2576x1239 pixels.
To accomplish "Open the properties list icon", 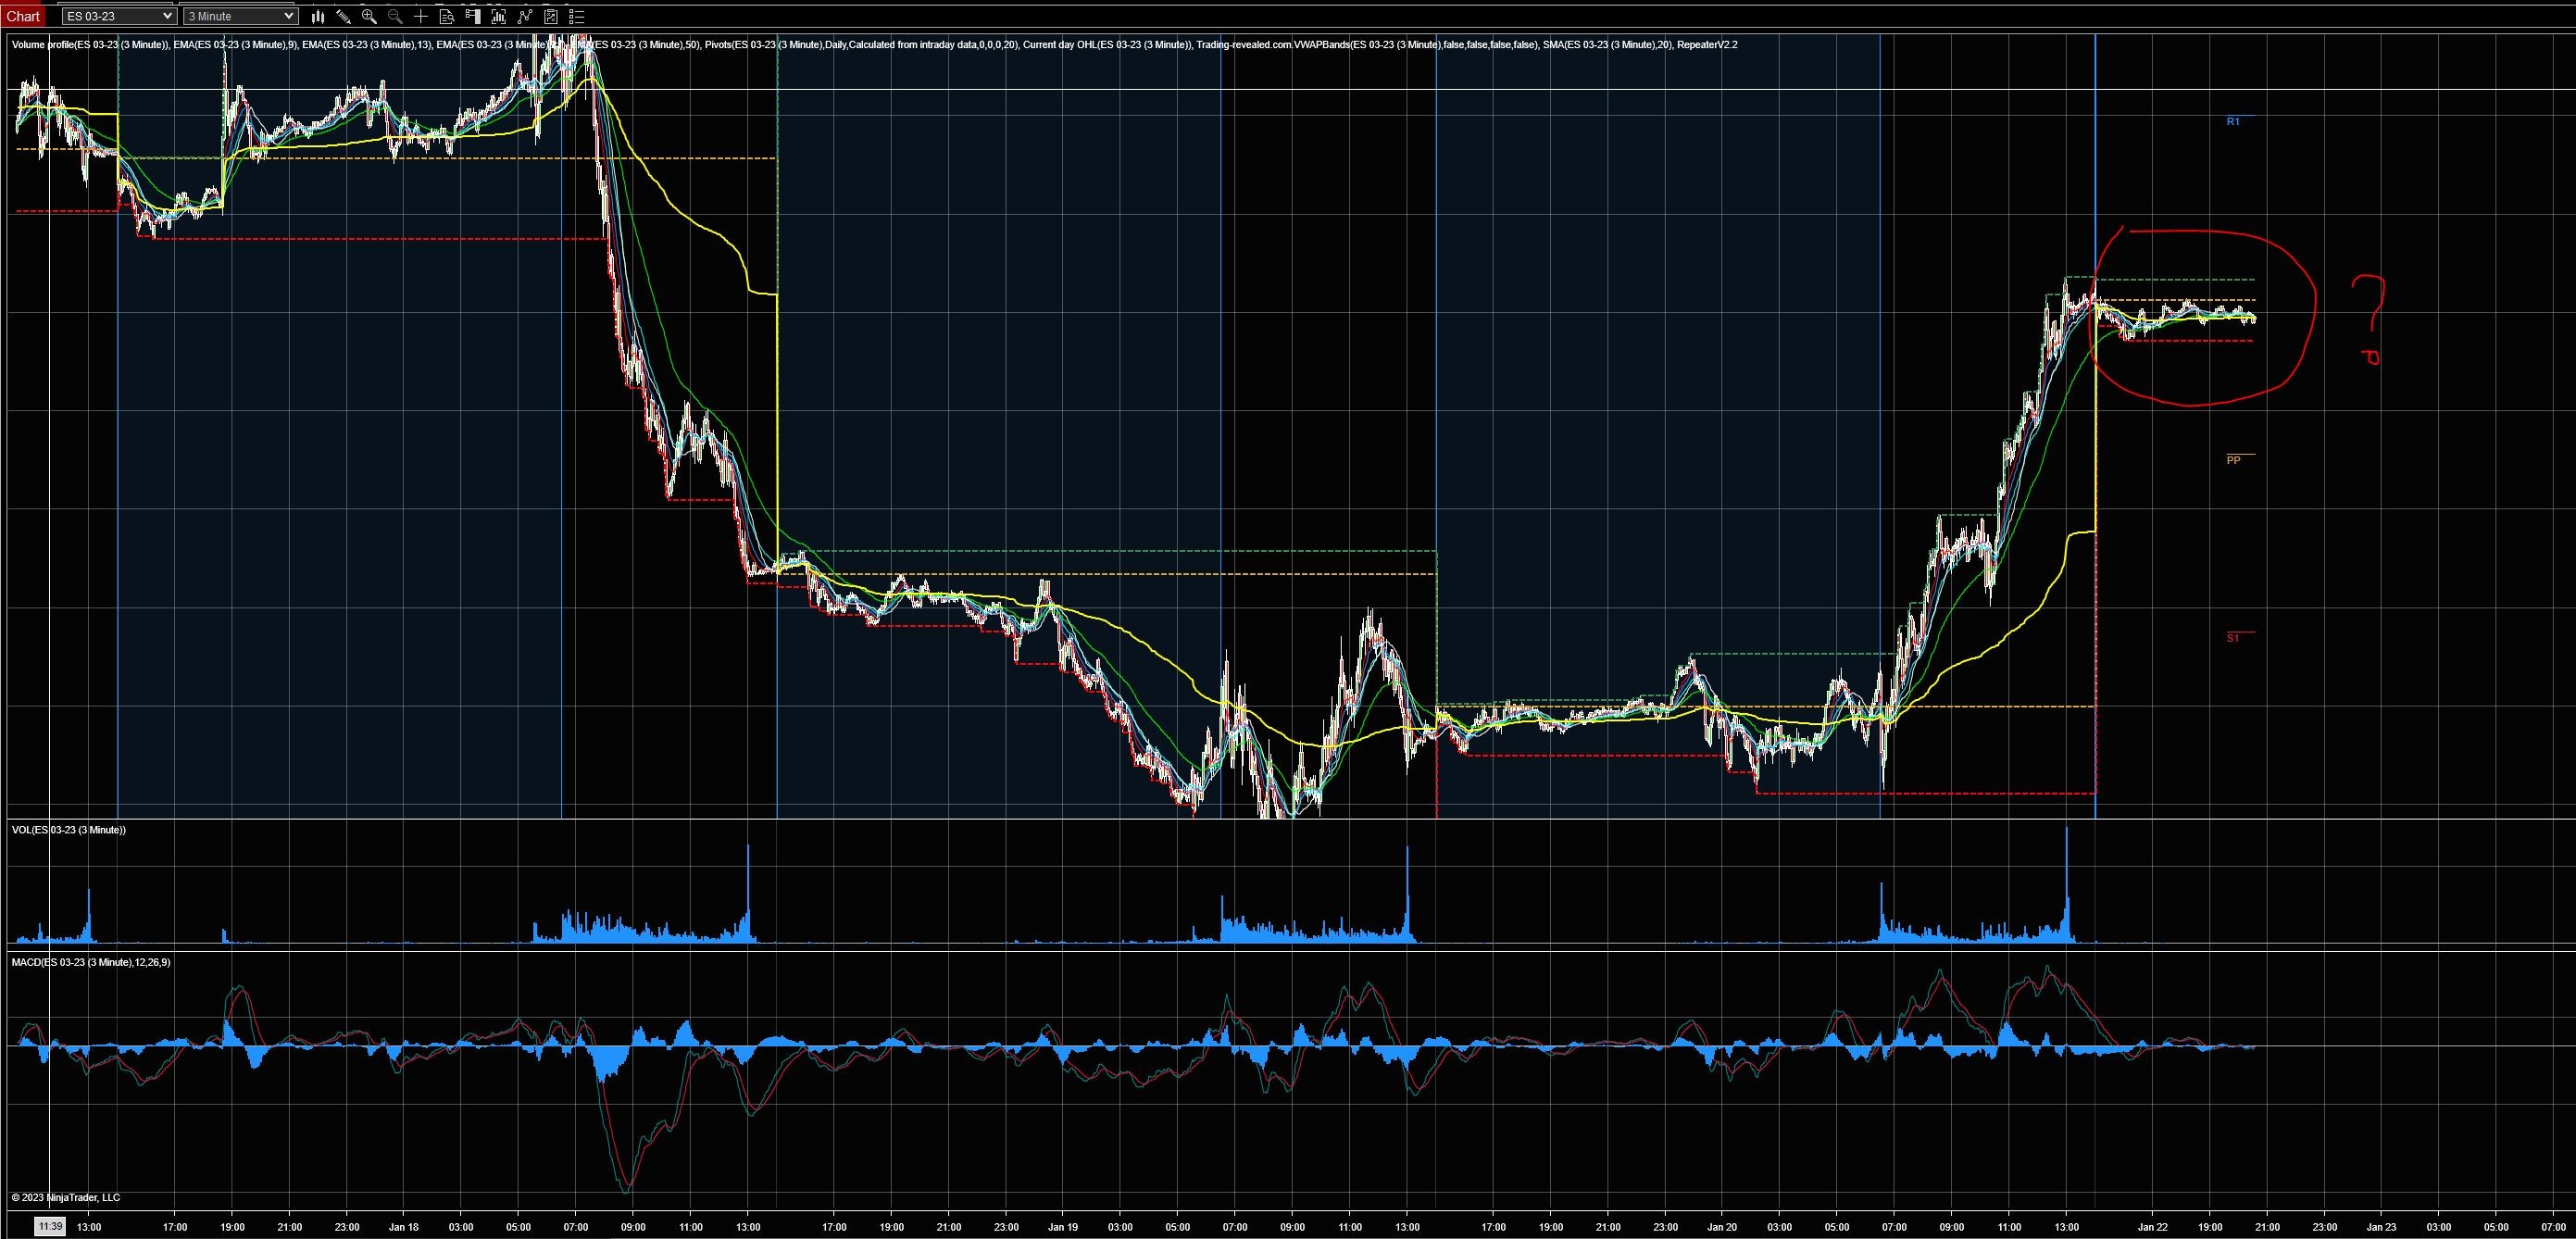I will pos(575,16).
